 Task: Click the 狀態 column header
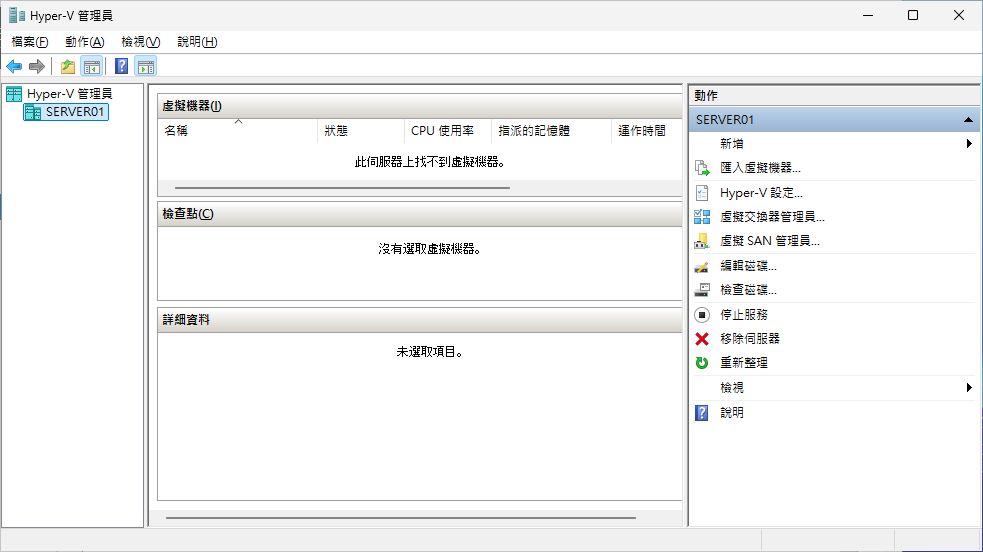pyautogui.click(x=360, y=131)
